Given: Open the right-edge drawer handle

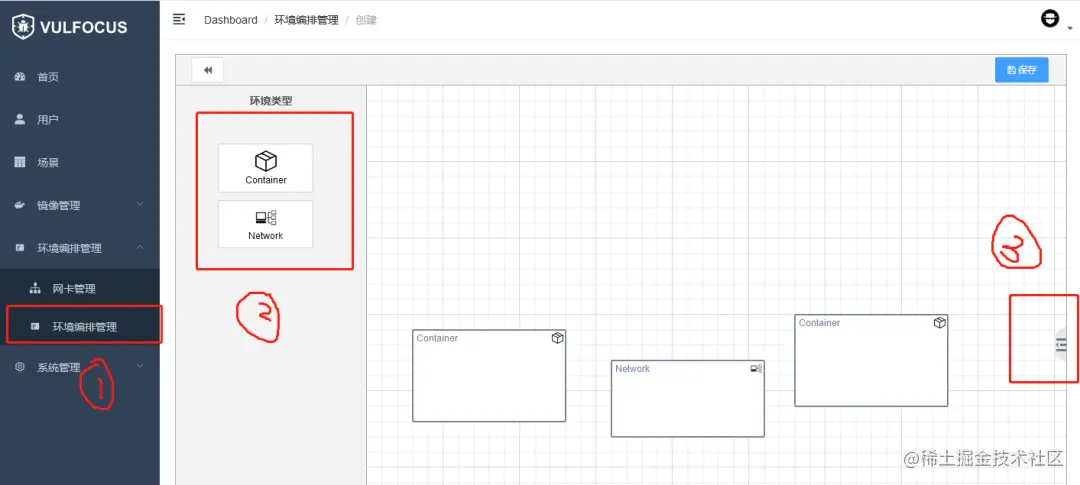Looking at the screenshot, I should [x=1063, y=346].
